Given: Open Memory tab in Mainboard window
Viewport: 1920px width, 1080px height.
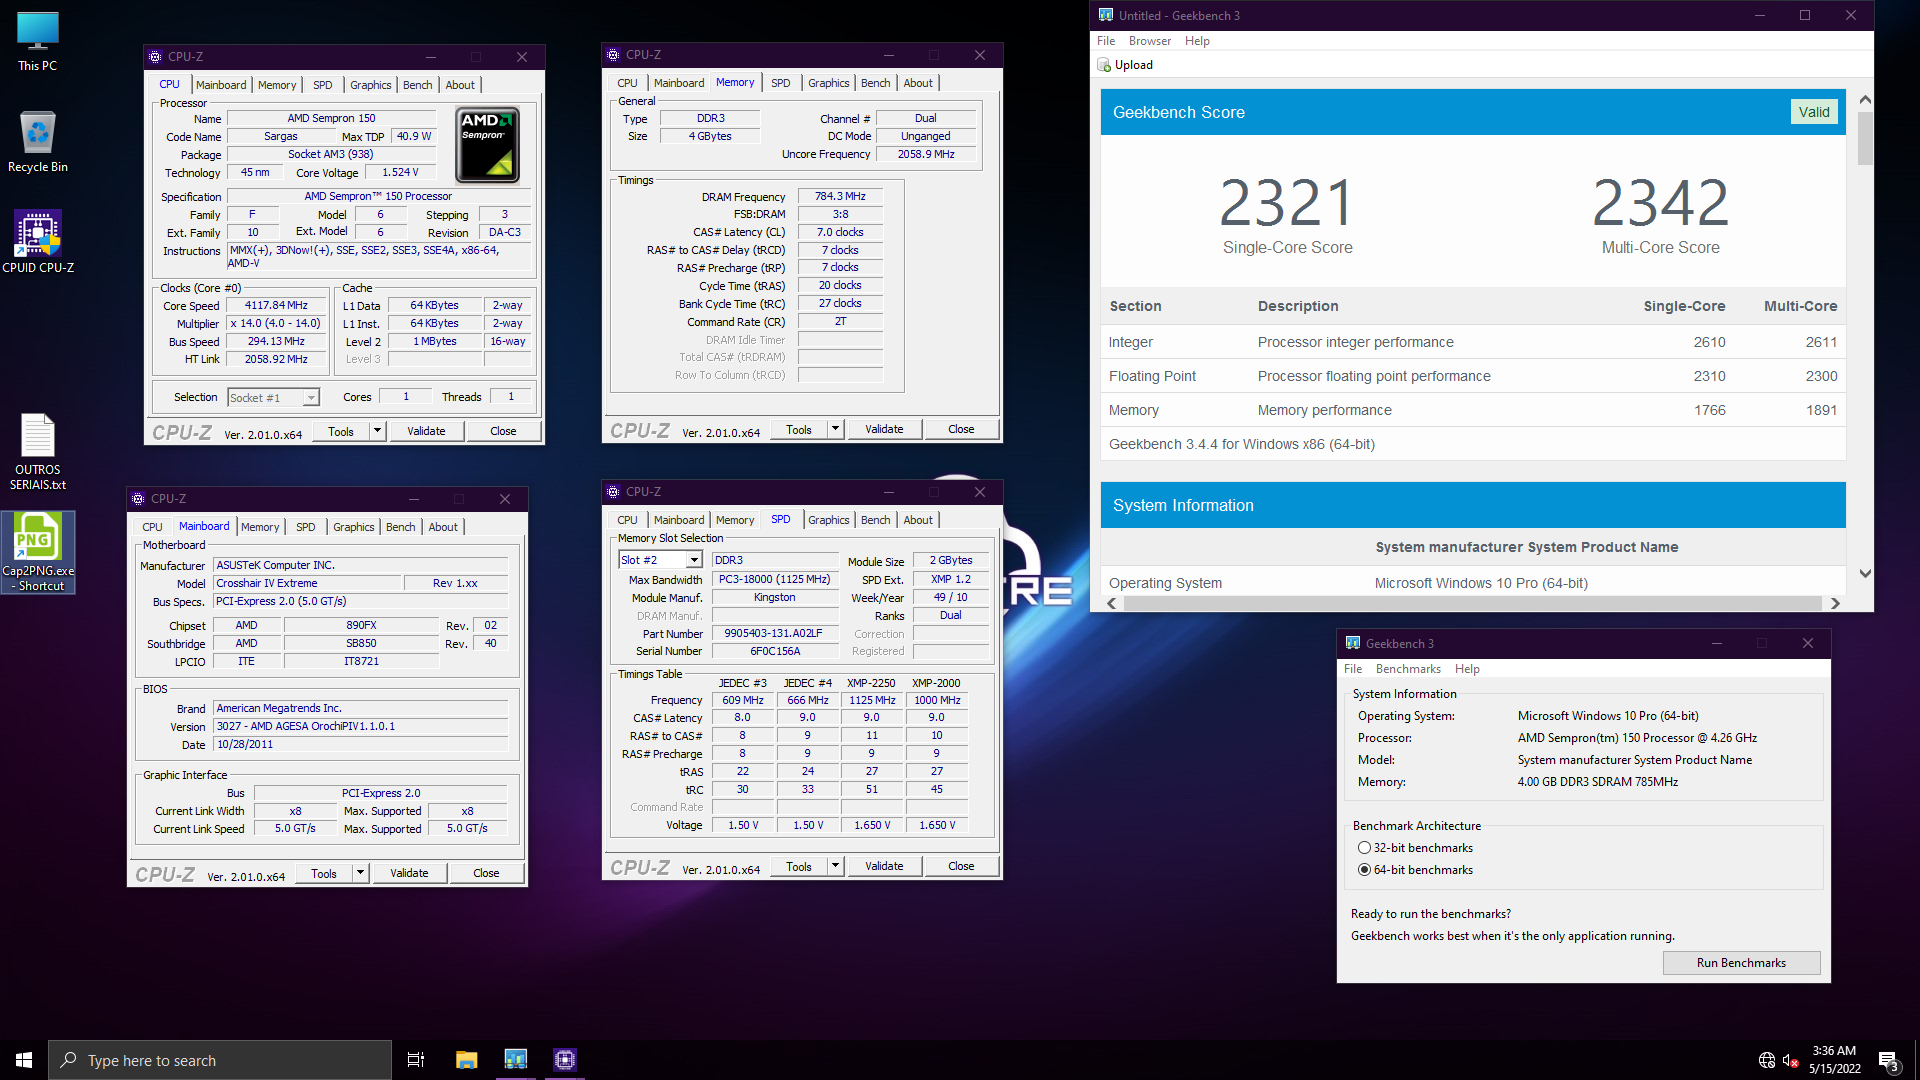Looking at the screenshot, I should [260, 527].
